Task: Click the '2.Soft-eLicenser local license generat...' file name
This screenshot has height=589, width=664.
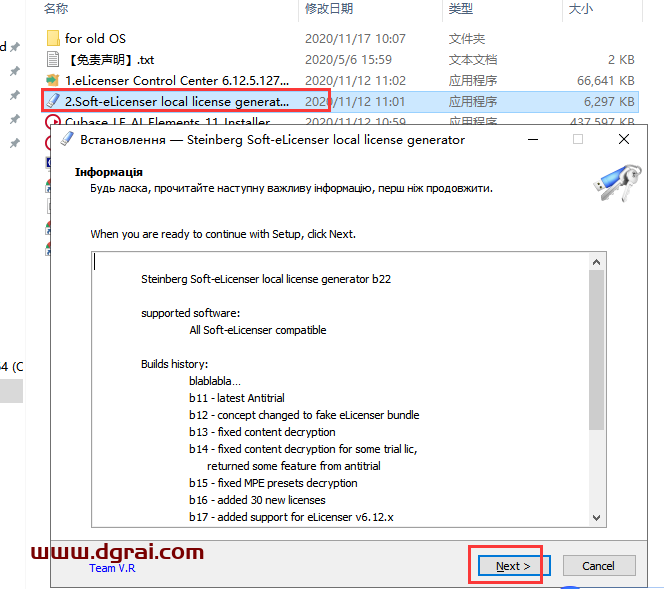Action: (177, 102)
